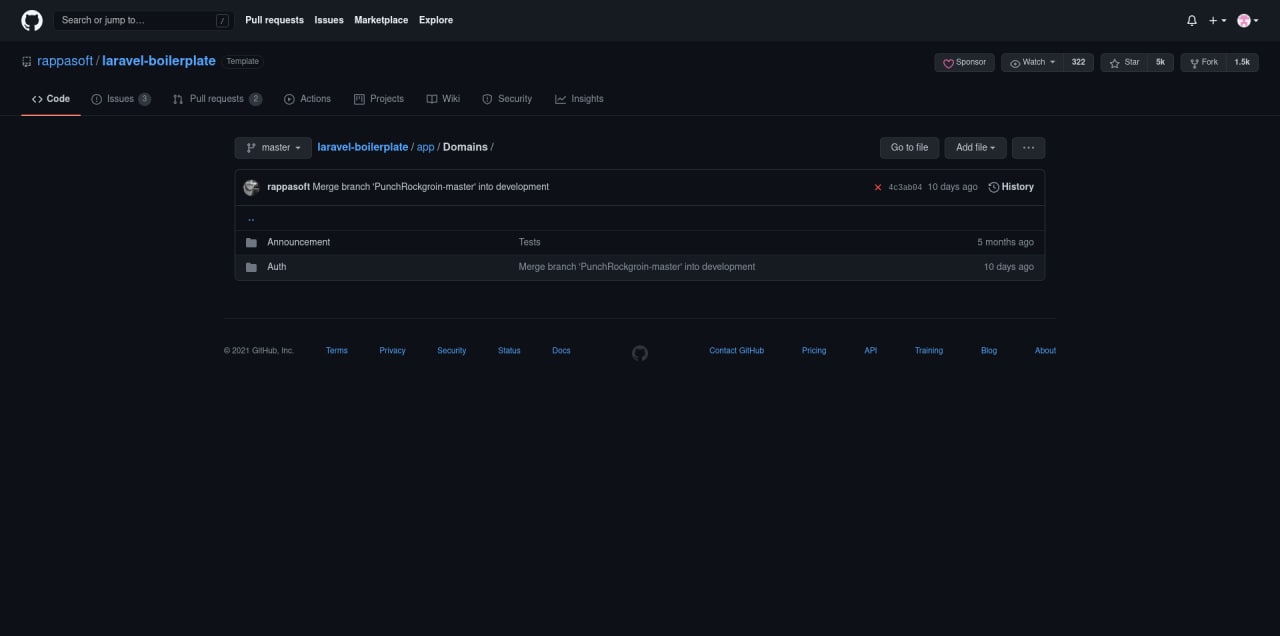Click rappasoft commit author name
The height and width of the screenshot is (636, 1280).
pyautogui.click(x=288, y=187)
